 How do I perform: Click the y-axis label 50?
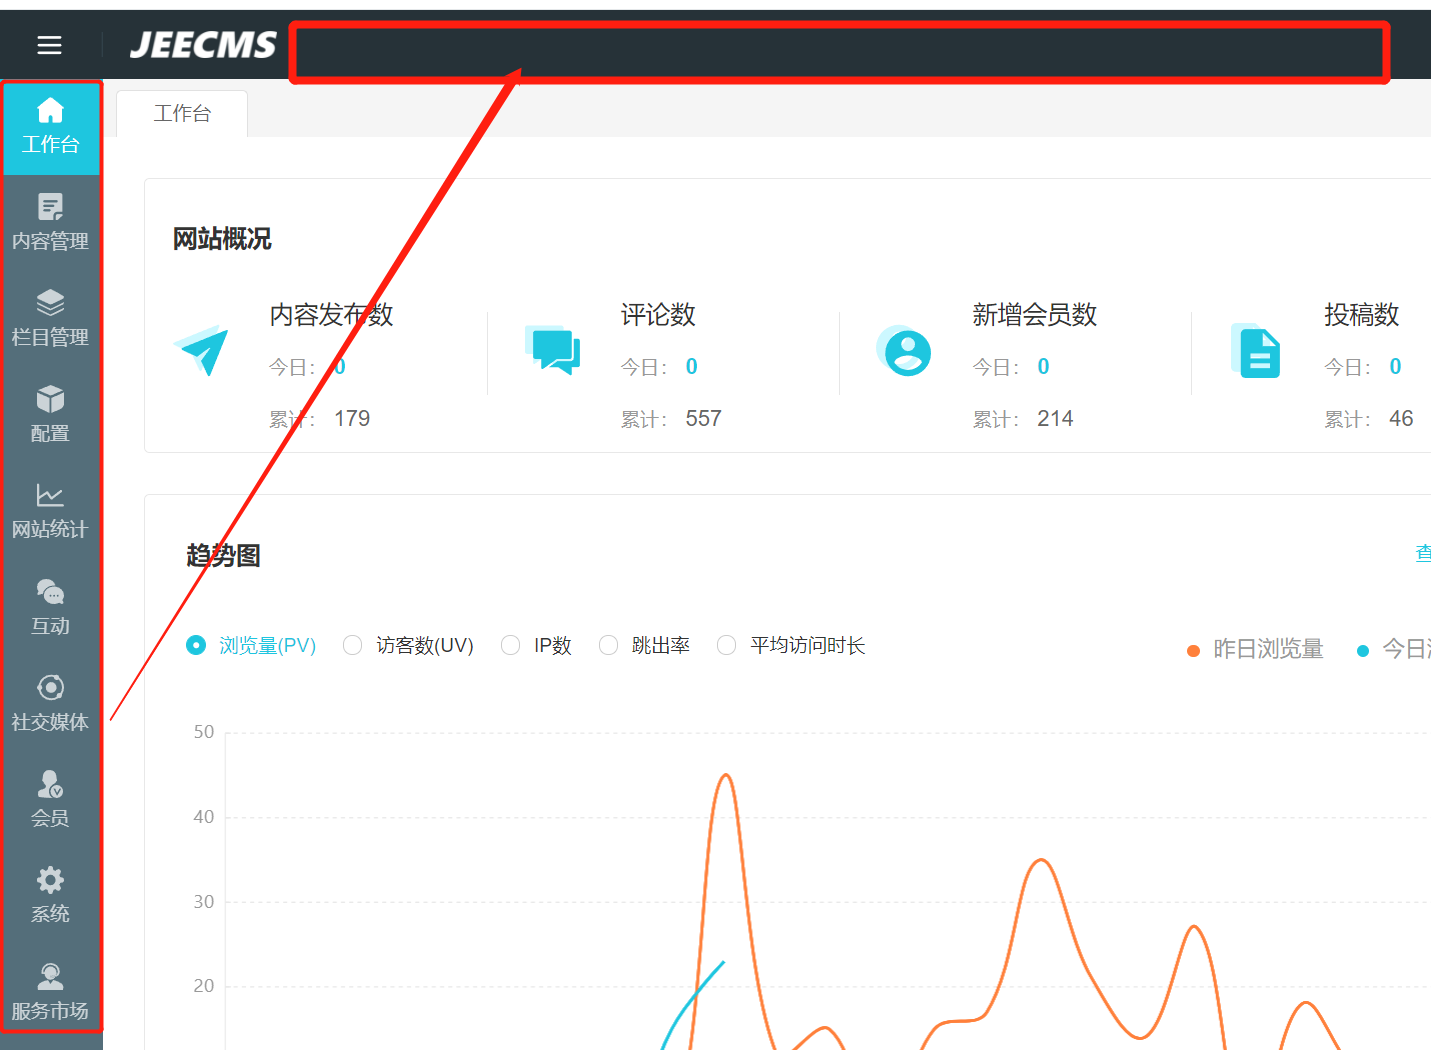[x=204, y=732]
